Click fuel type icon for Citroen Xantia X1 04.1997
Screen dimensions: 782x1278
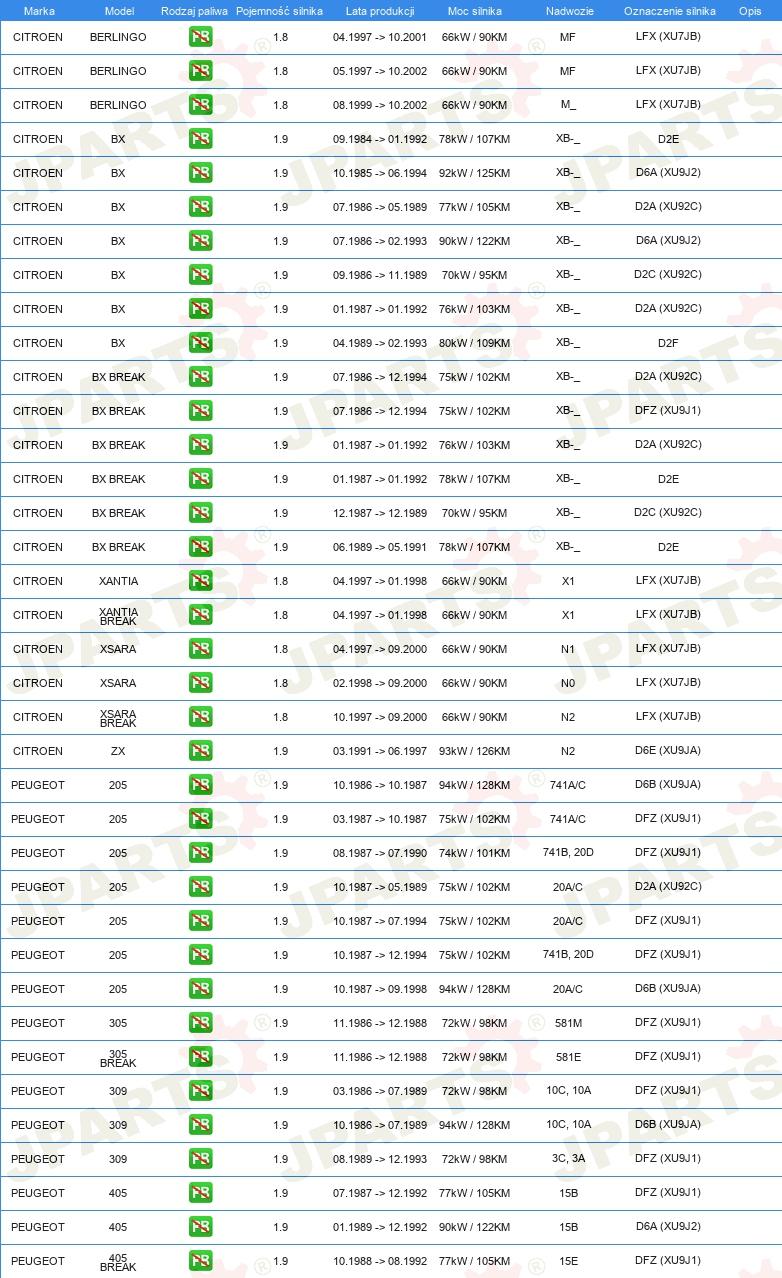pyautogui.click(x=200, y=581)
